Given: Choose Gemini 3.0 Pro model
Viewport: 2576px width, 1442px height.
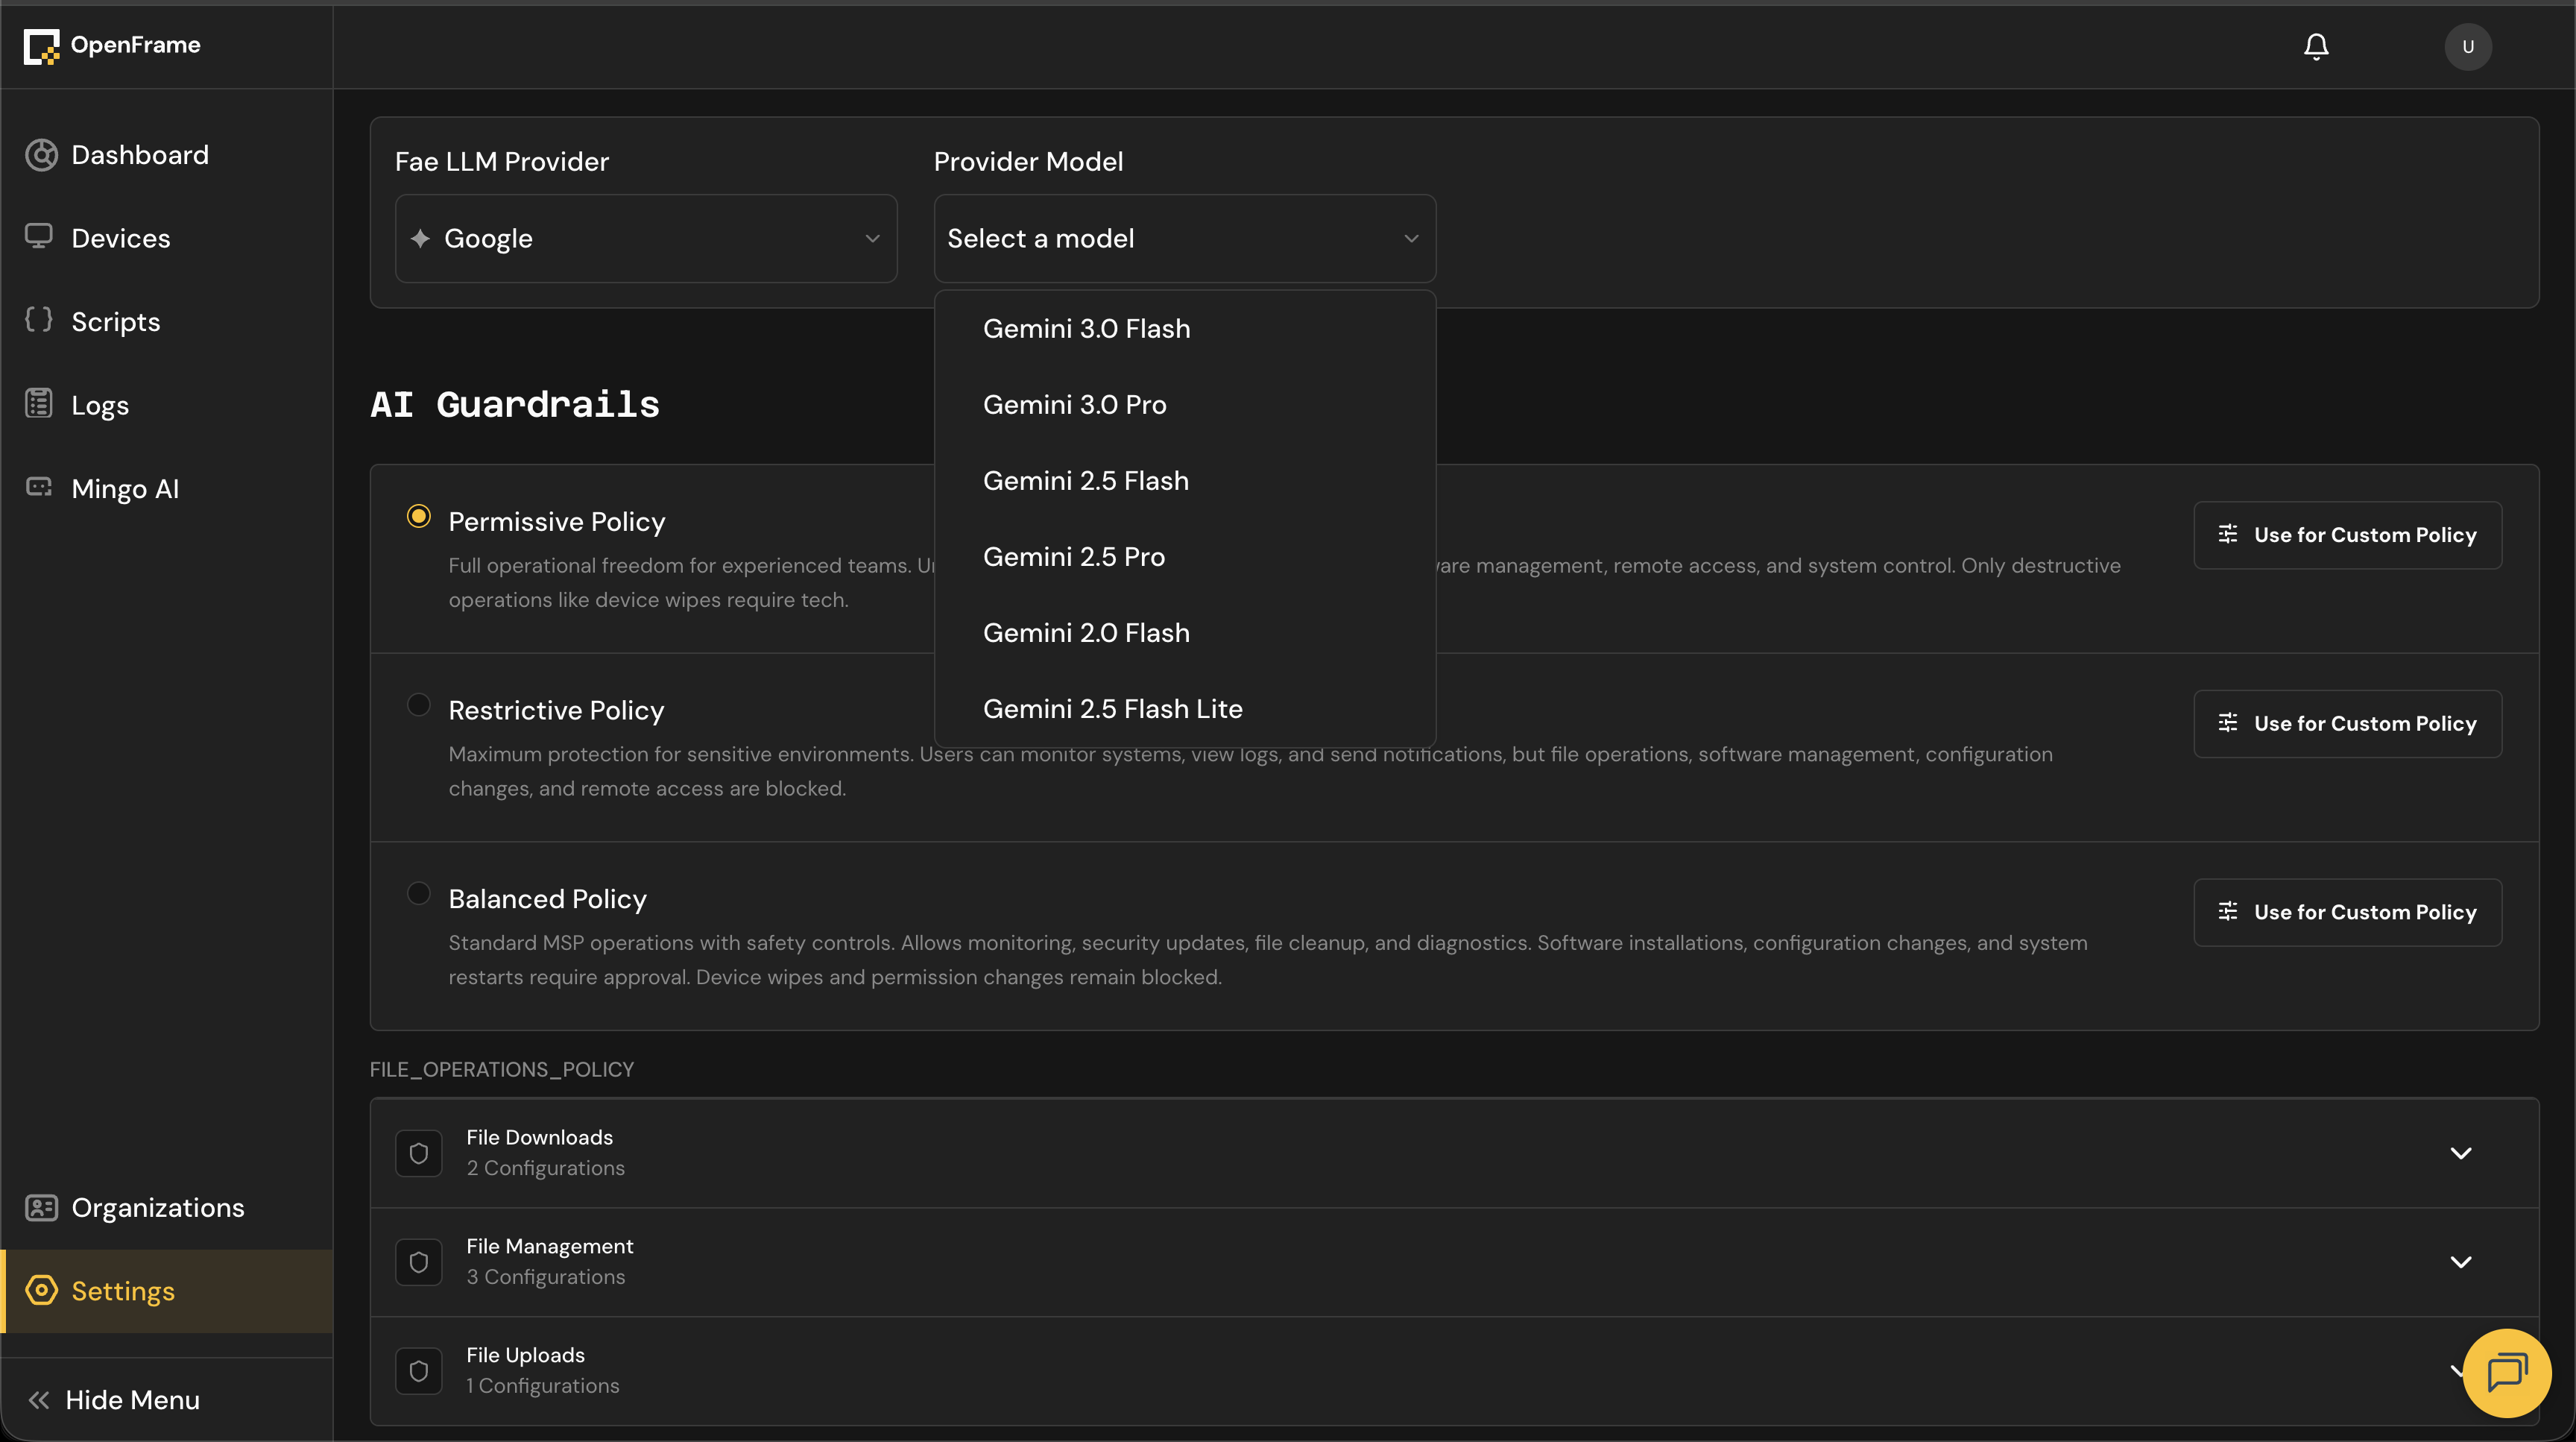Looking at the screenshot, I should 1185,405.
